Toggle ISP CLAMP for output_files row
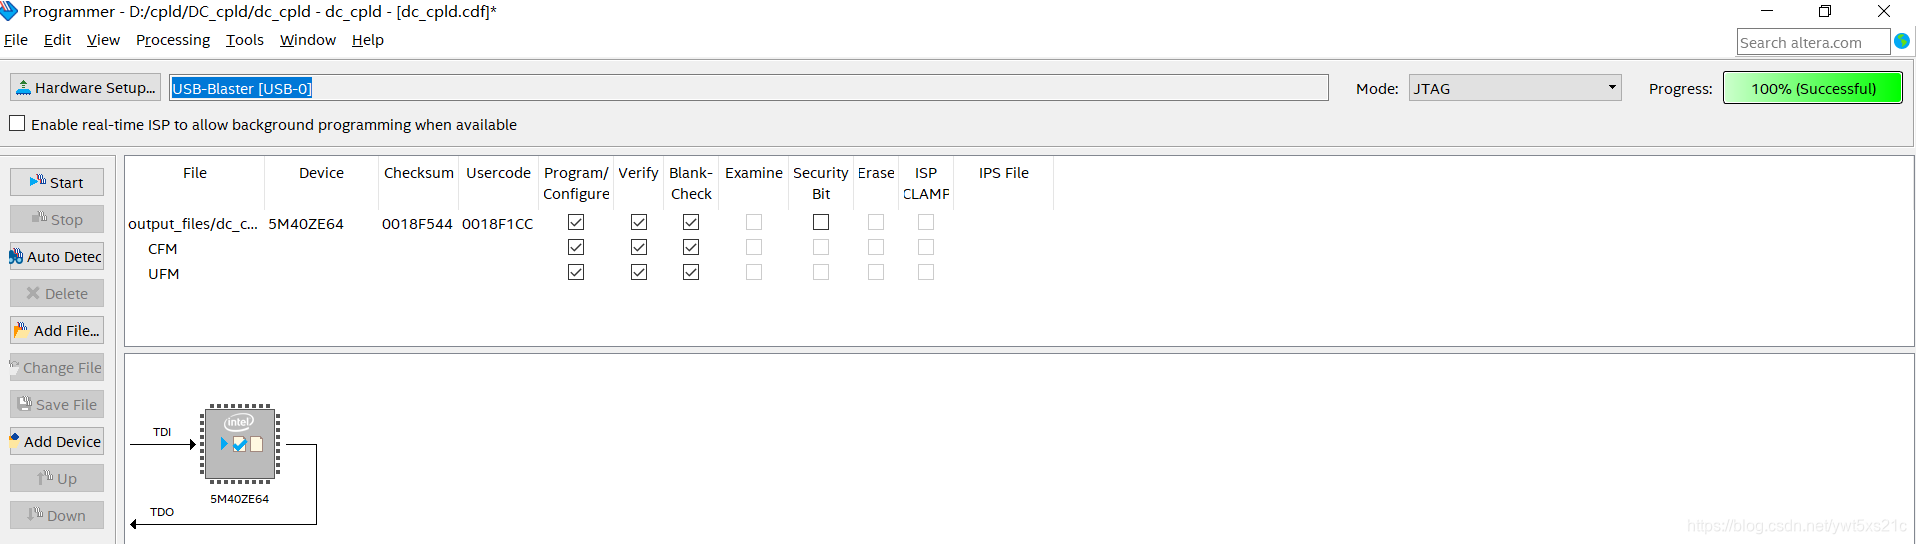Image resolution: width=1916 pixels, height=544 pixels. [x=926, y=222]
